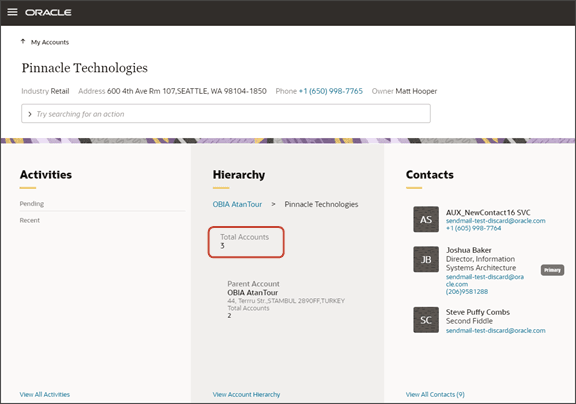Click the Pinnacle Technologies page title
This screenshot has width=576, height=404.
(x=84, y=68)
